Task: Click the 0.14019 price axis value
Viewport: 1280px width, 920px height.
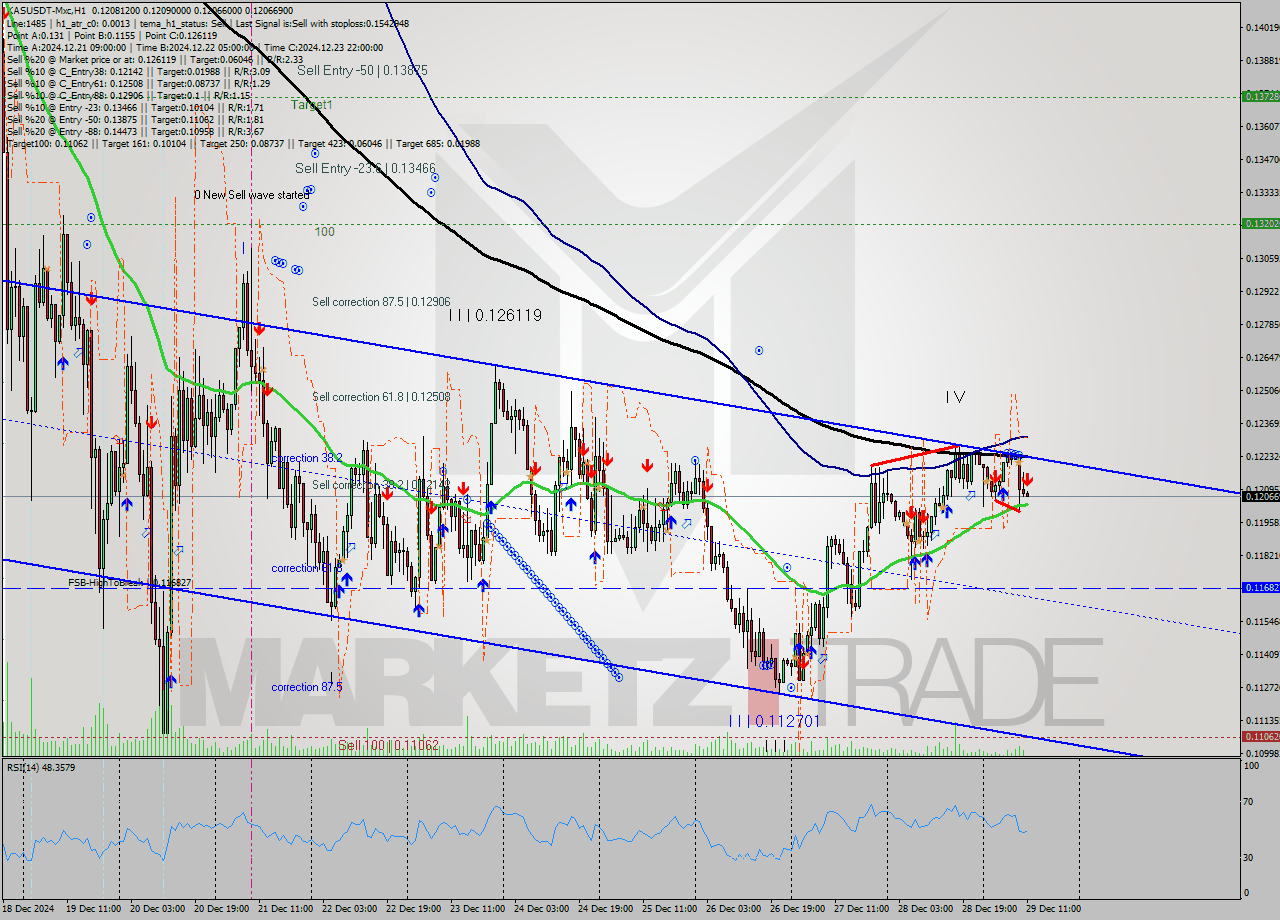Action: click(1262, 27)
